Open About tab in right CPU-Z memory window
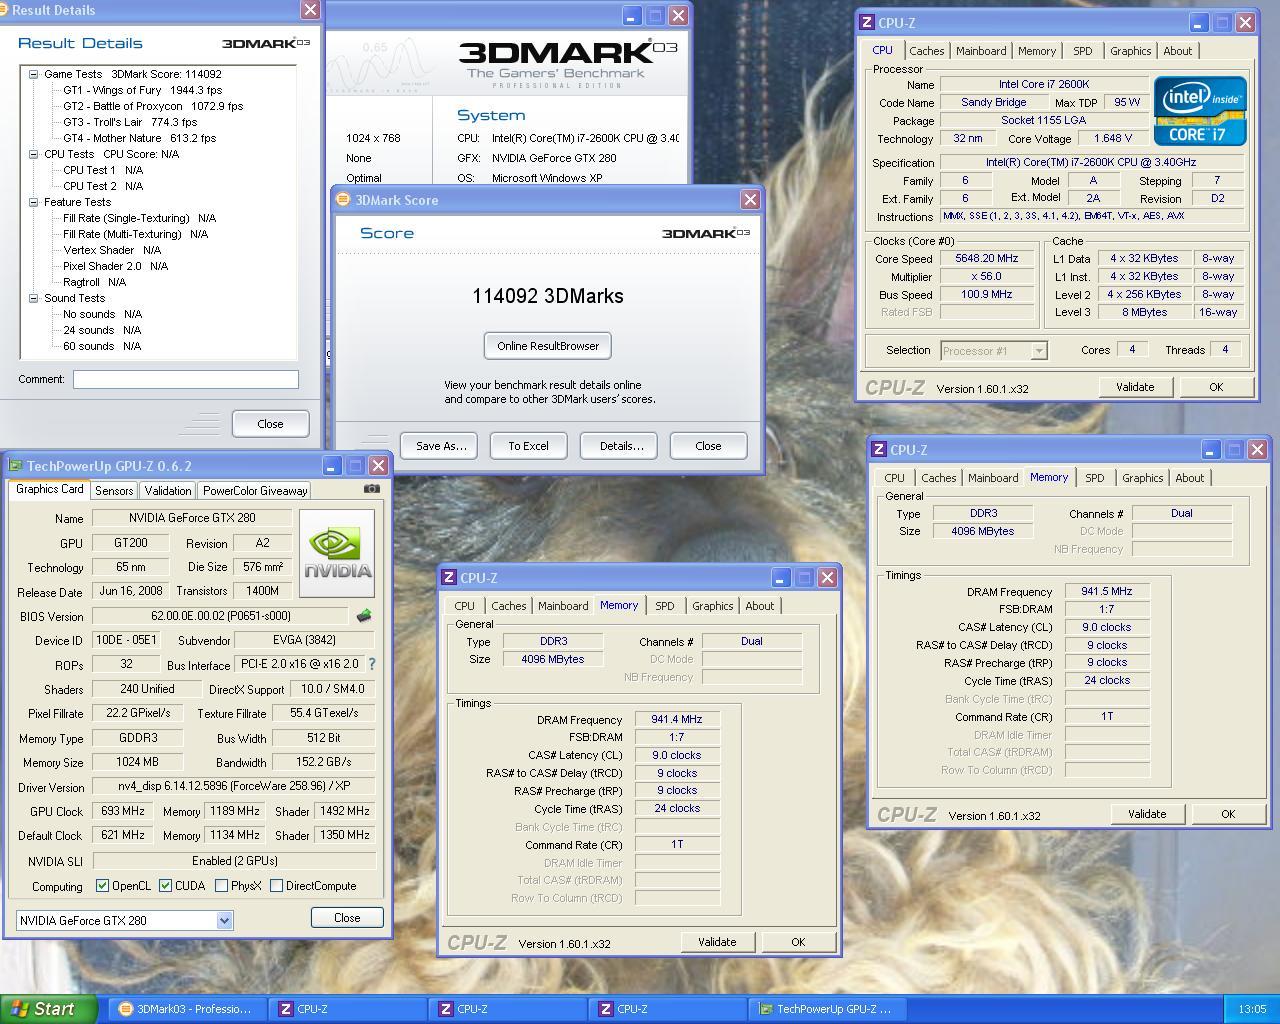The width and height of the screenshot is (1280, 1024). [x=1189, y=478]
